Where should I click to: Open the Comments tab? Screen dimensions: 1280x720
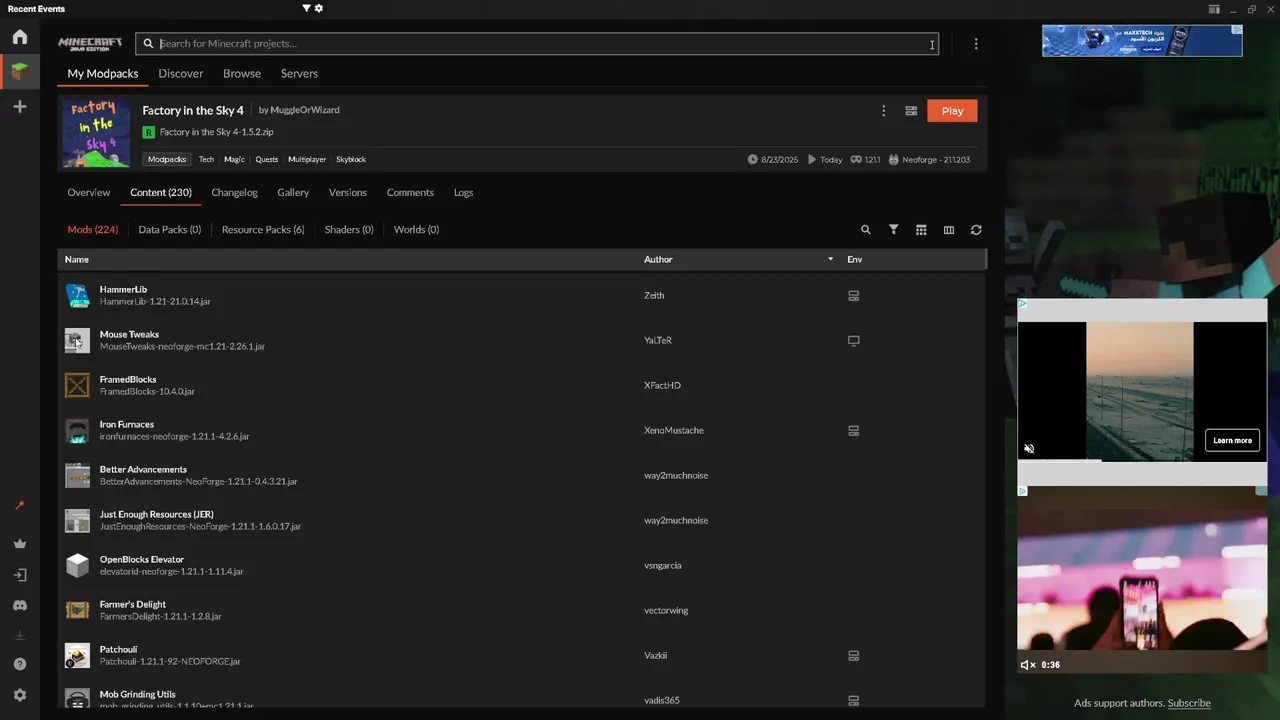[x=410, y=192]
